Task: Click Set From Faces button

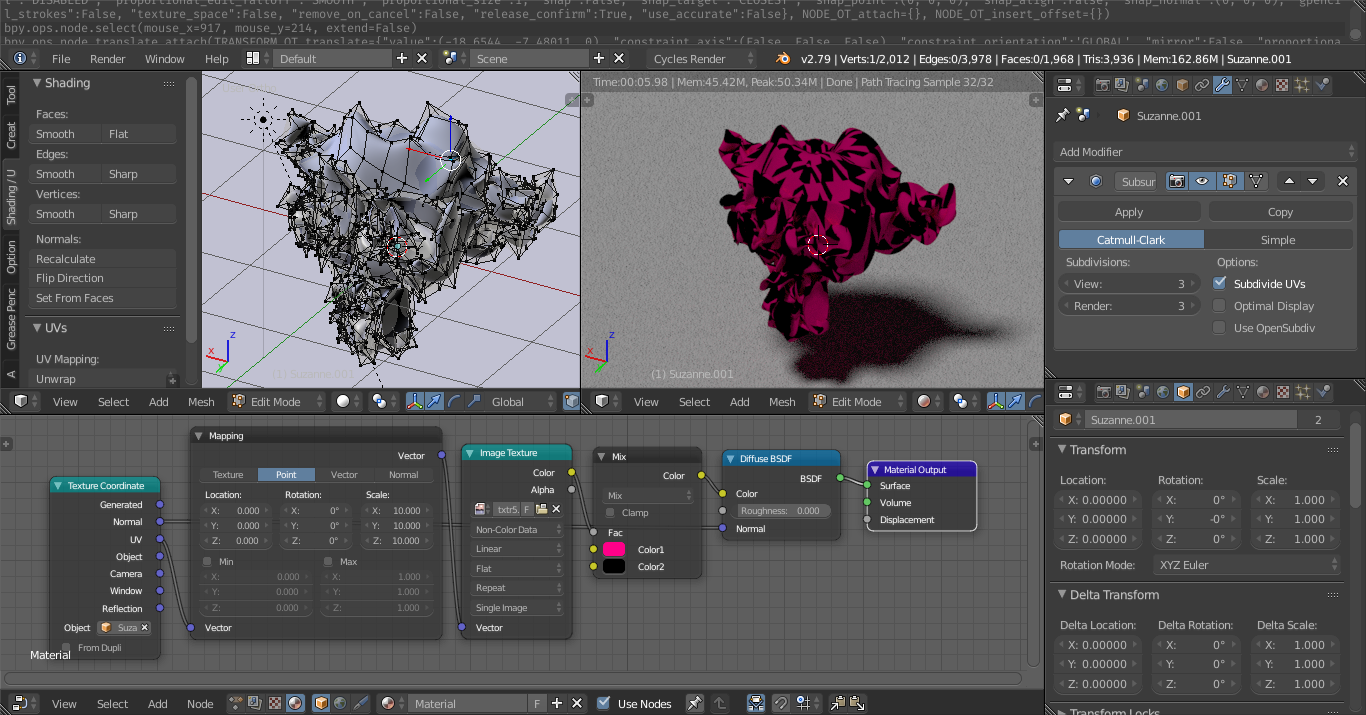Action: [x=104, y=298]
